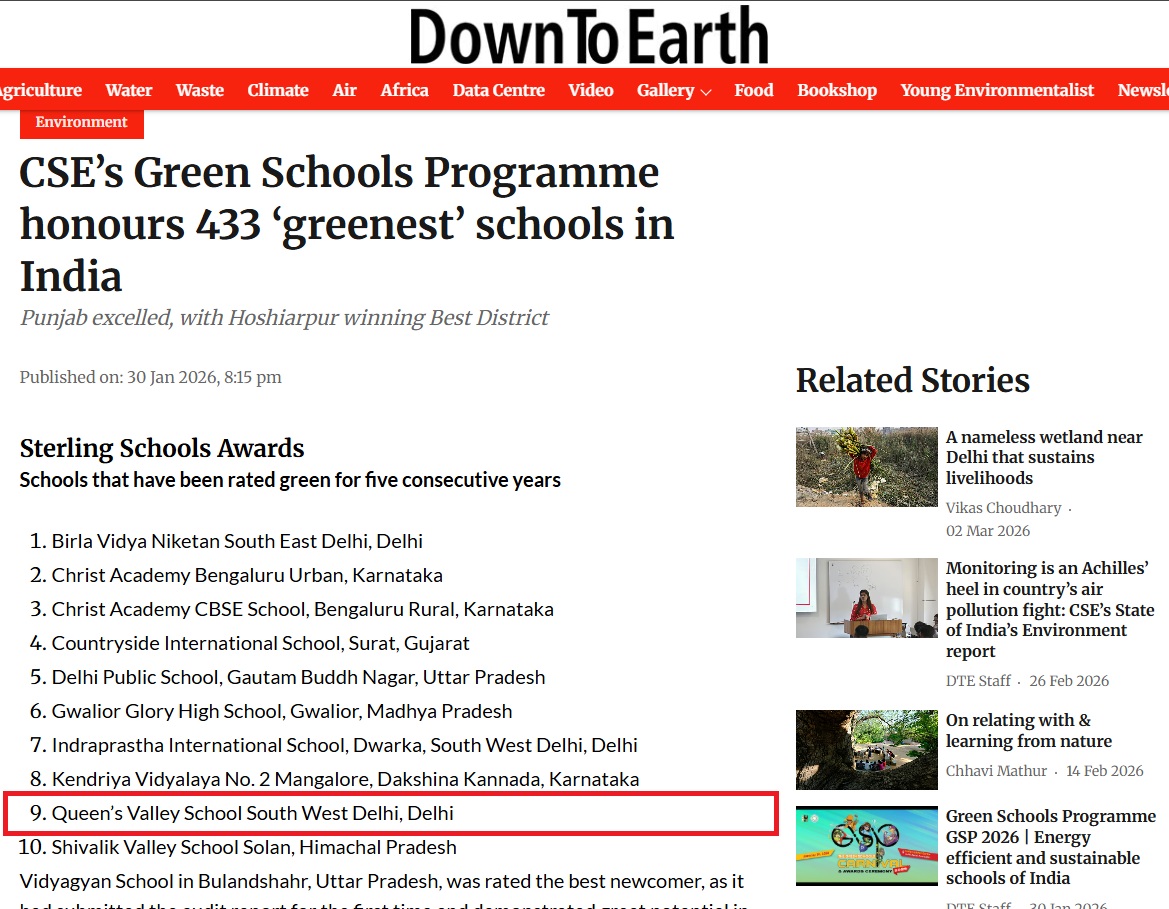This screenshot has height=909, width=1169.
Task: Click the nature learning story thumbnail
Action: 866,750
